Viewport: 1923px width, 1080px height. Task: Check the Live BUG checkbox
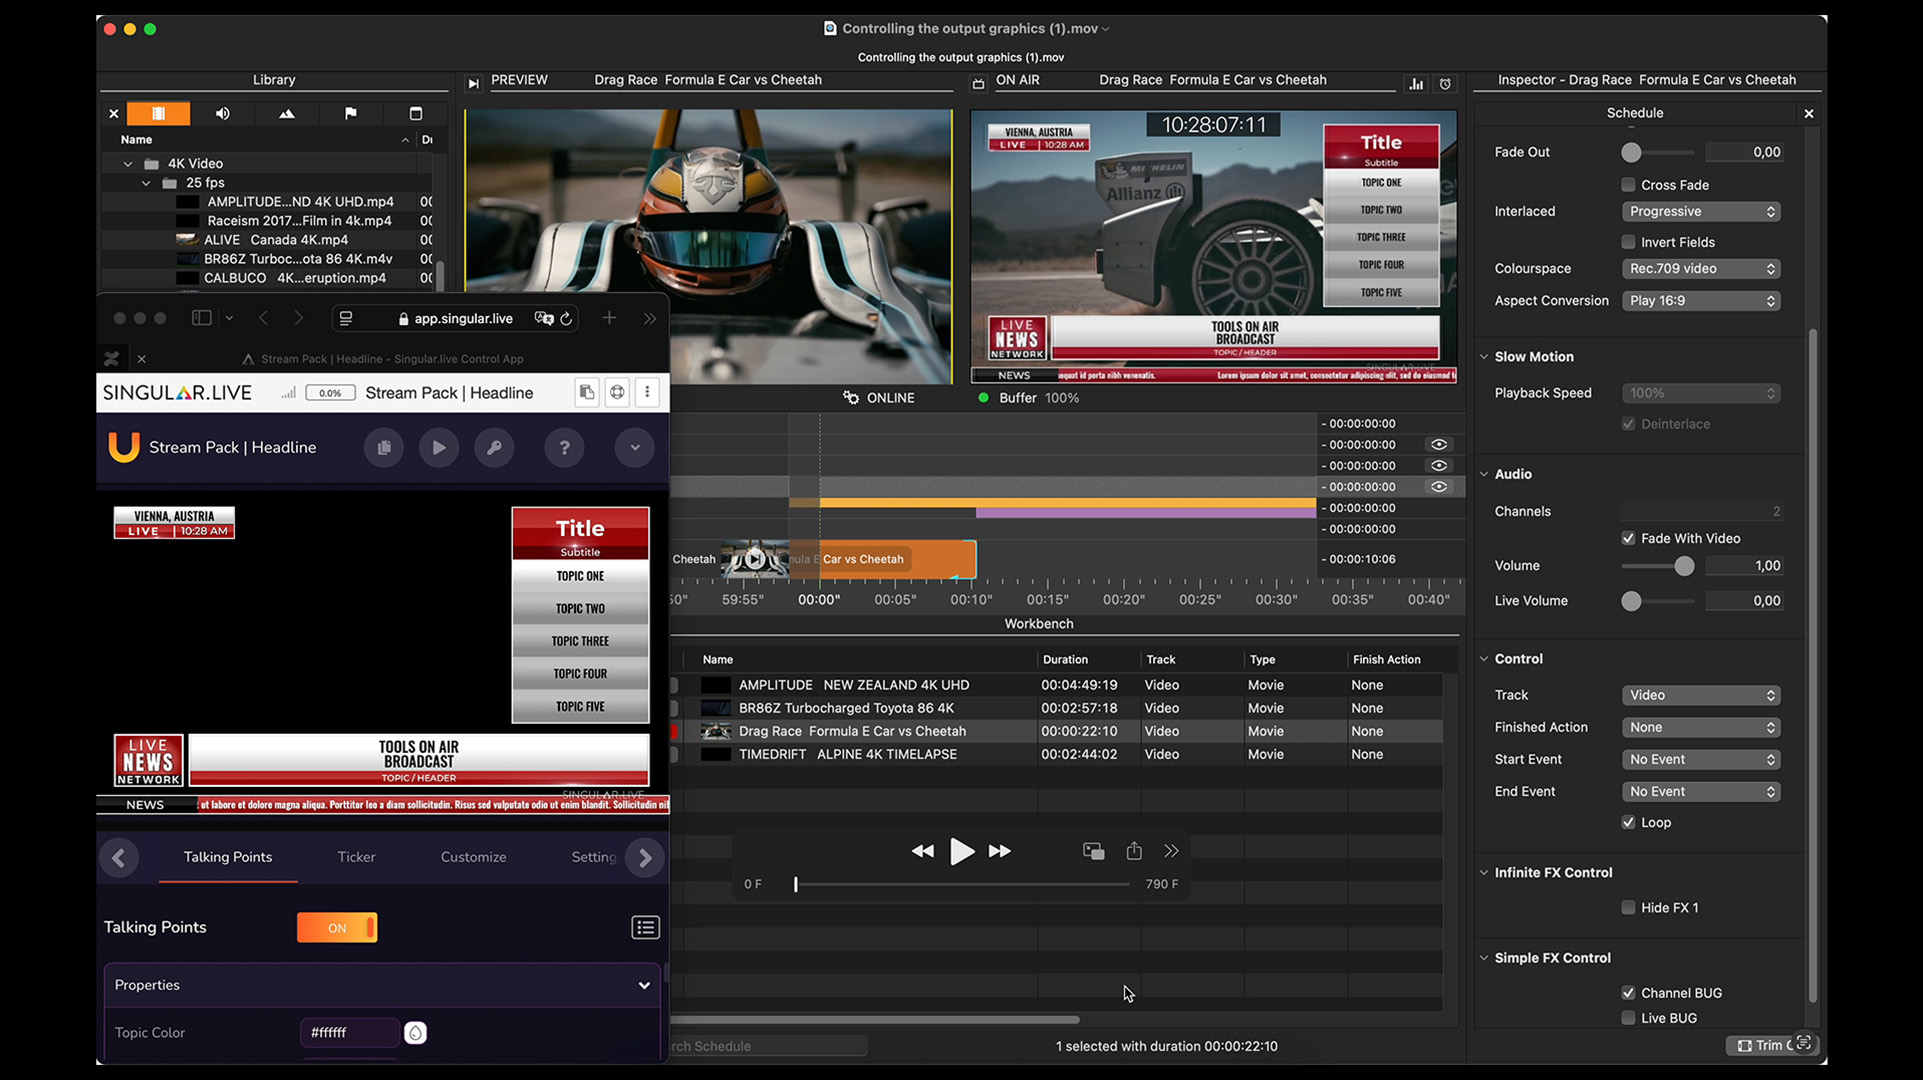1628,1018
